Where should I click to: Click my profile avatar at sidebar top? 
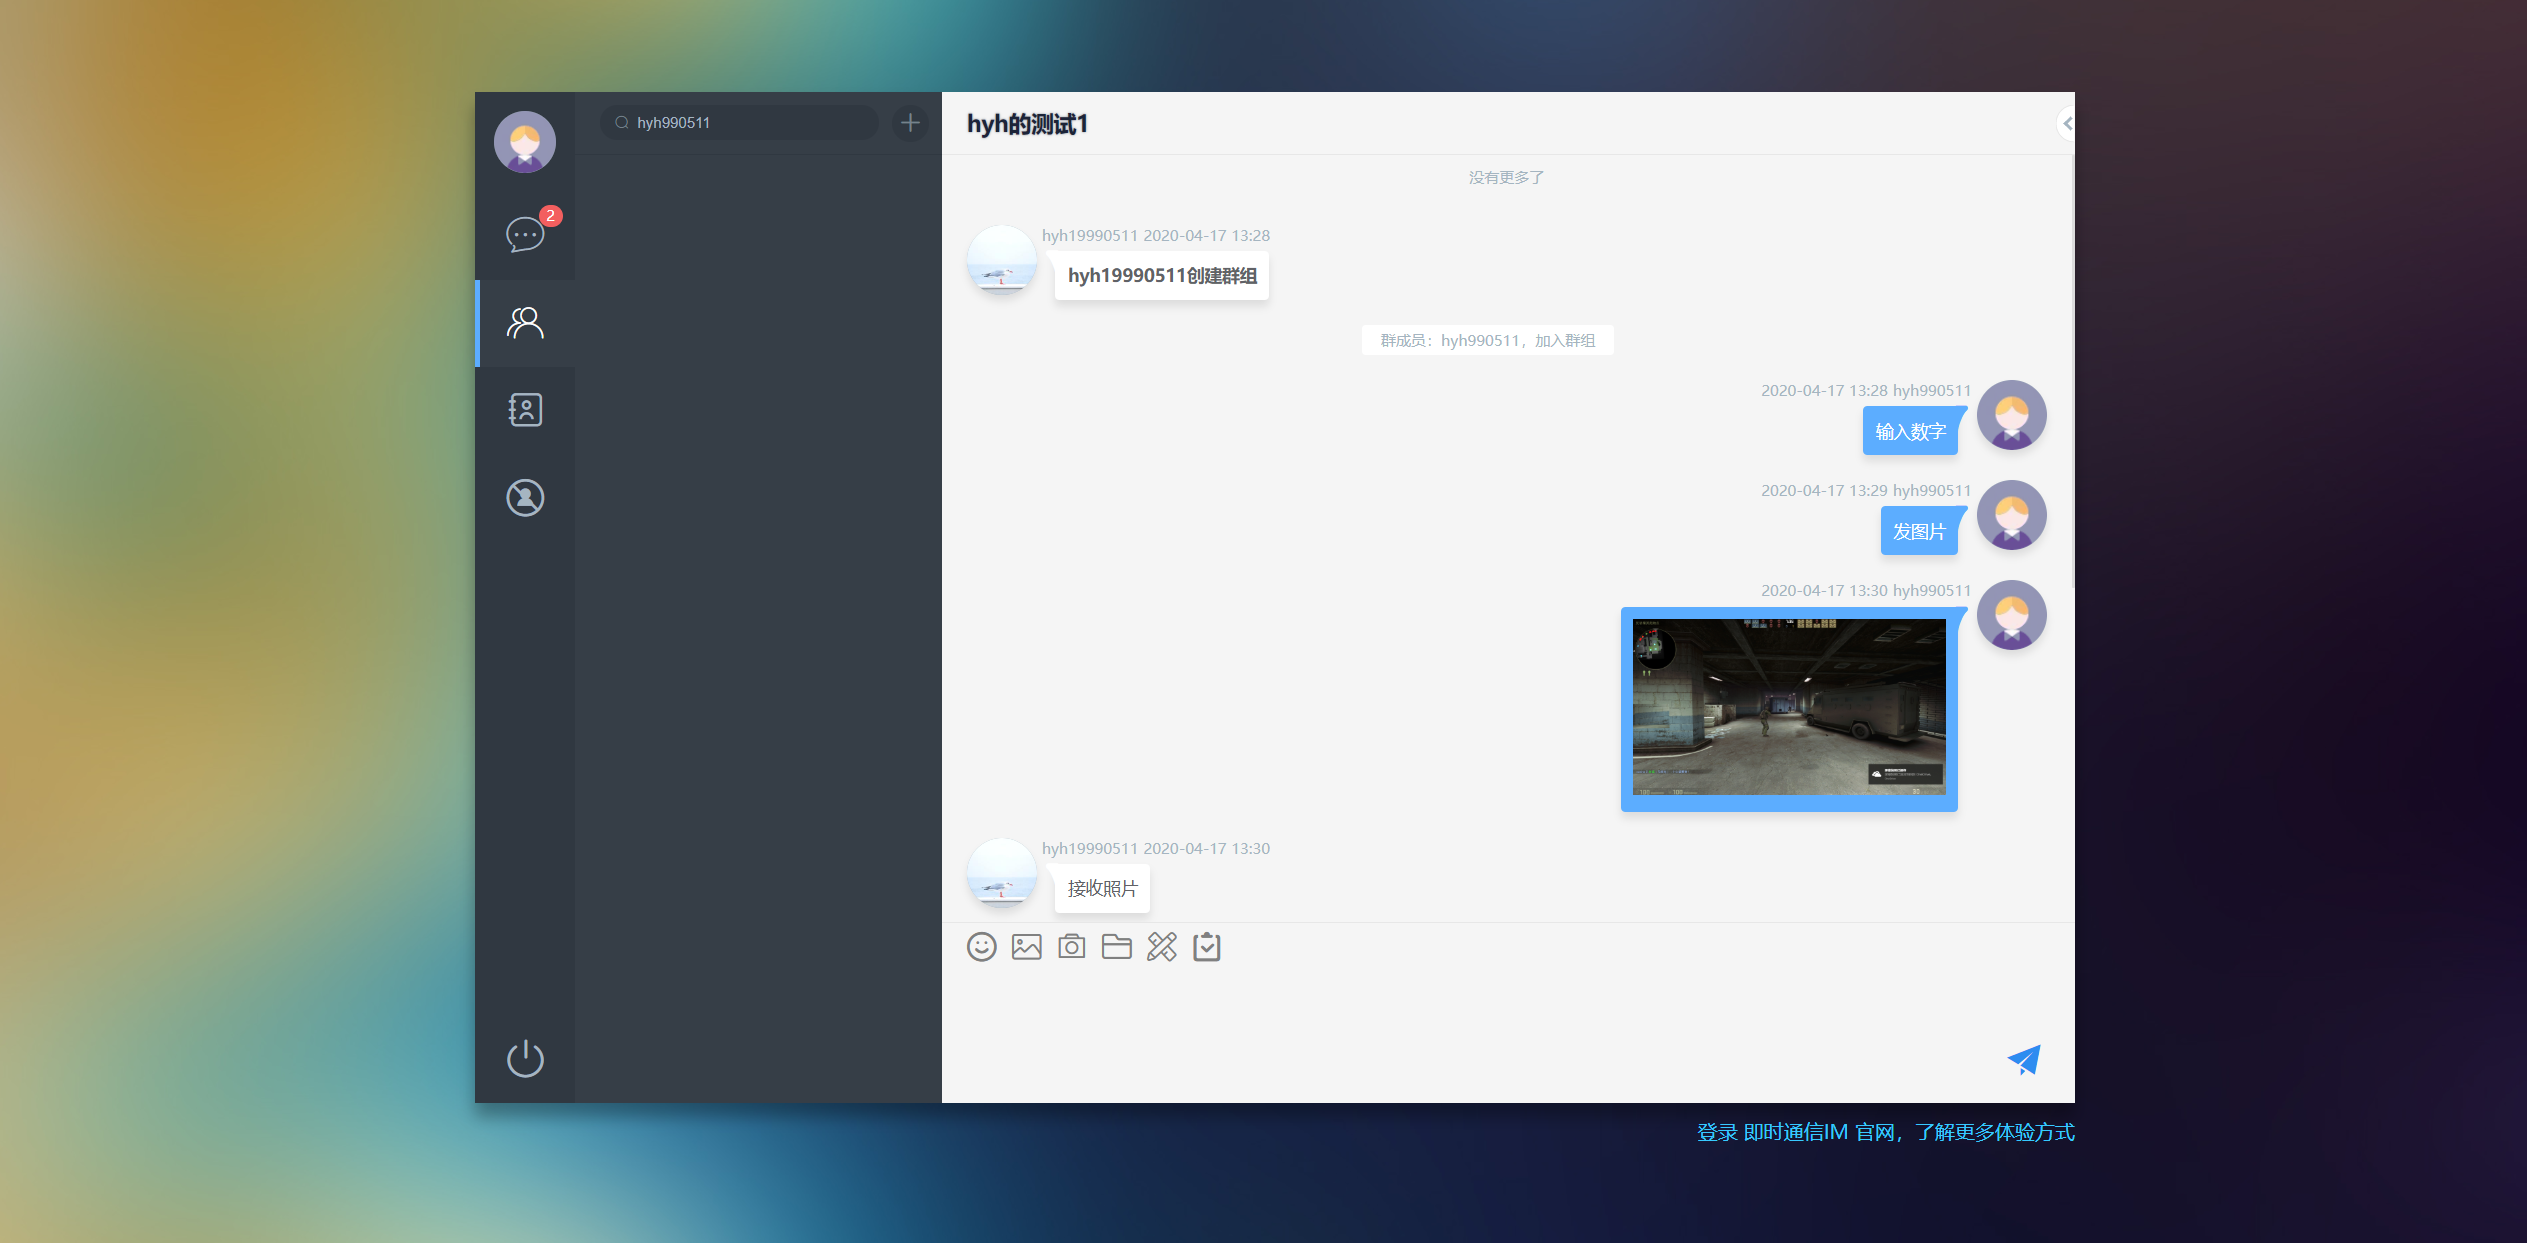(525, 142)
